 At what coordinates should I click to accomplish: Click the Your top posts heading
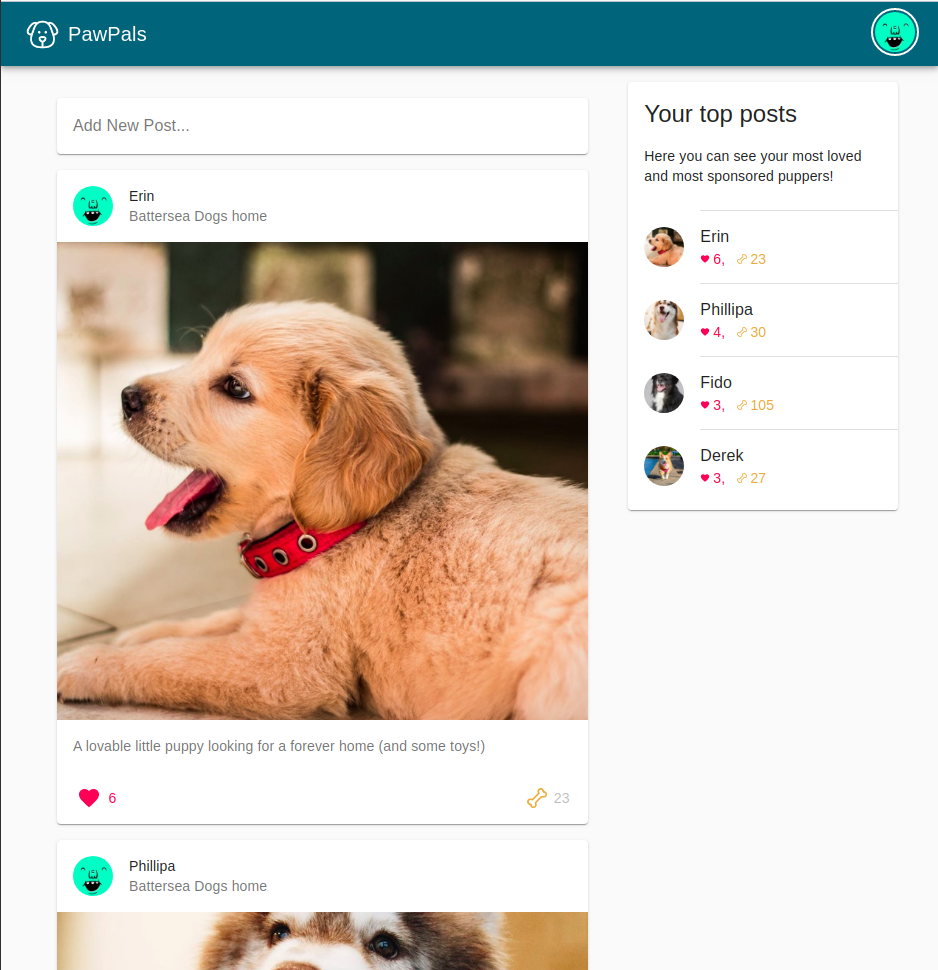tap(720, 114)
